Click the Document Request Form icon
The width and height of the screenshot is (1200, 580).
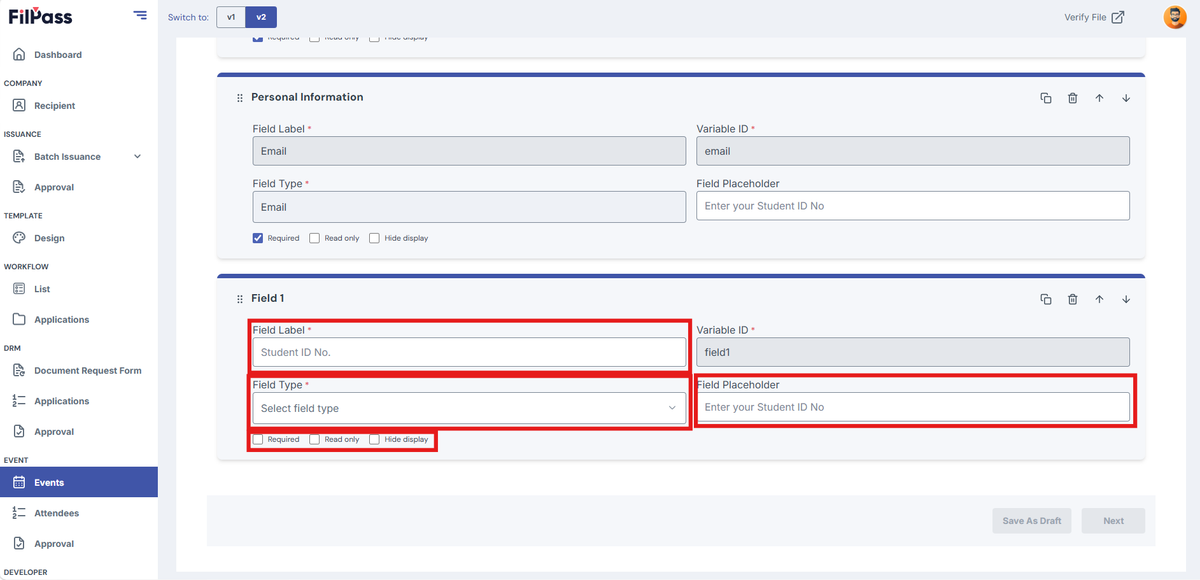(19, 370)
